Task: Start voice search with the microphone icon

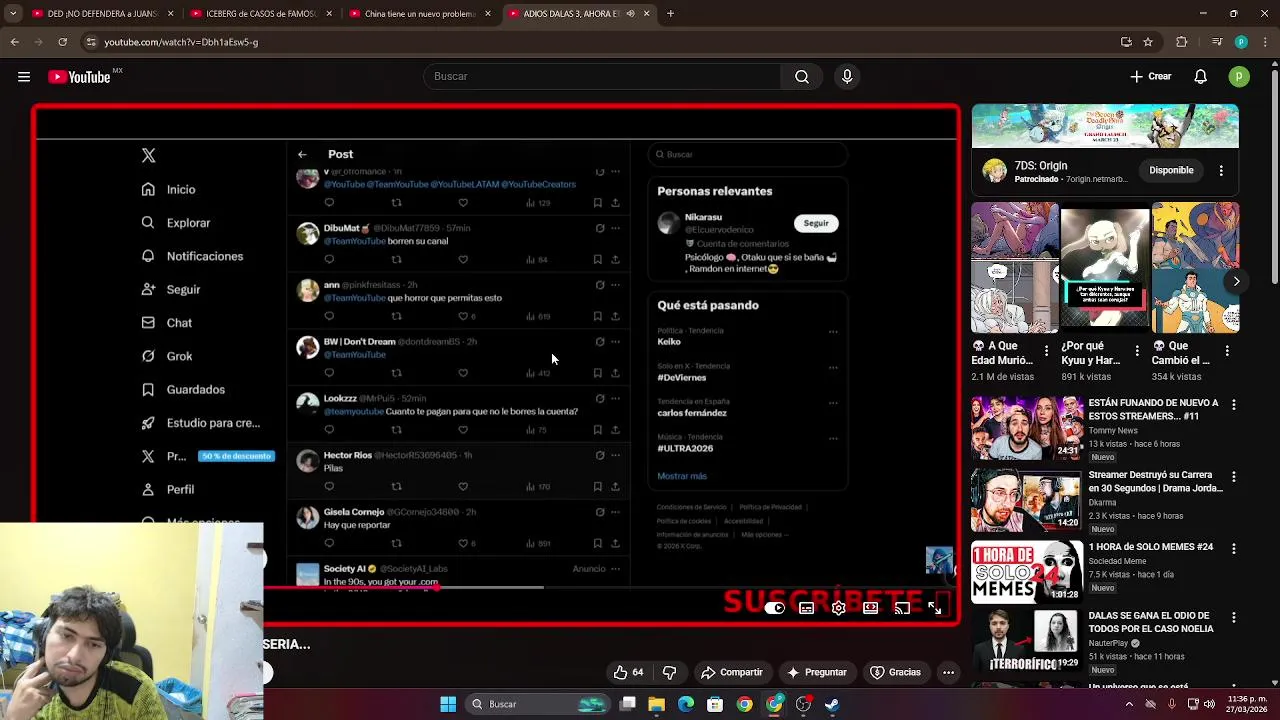Action: coord(847,77)
